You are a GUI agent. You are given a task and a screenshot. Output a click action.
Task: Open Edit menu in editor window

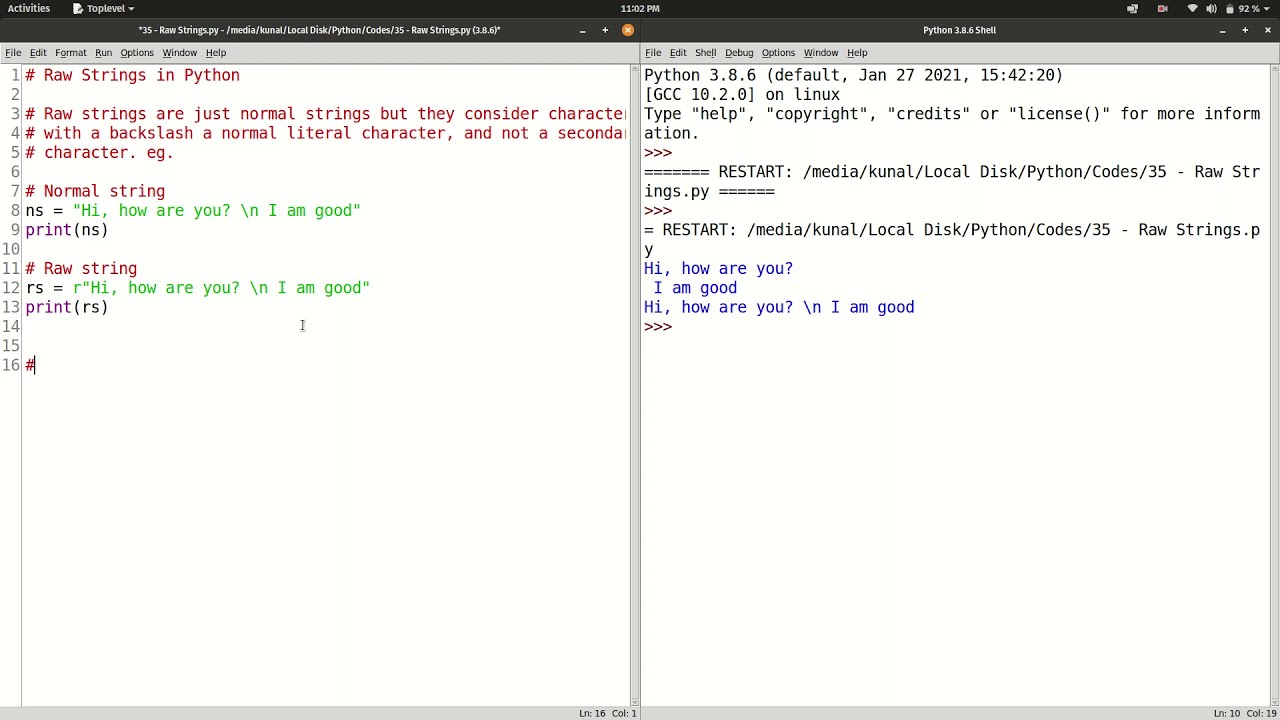pos(38,52)
